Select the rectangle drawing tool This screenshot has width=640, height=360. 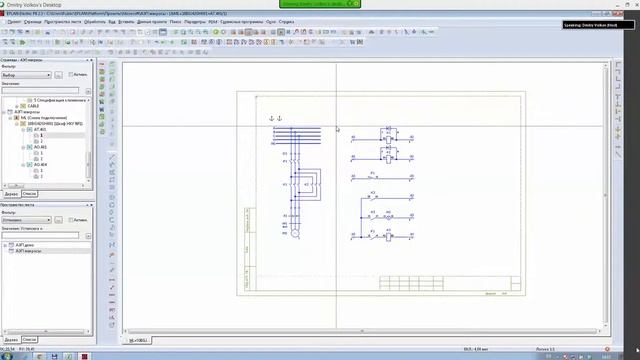112,180
